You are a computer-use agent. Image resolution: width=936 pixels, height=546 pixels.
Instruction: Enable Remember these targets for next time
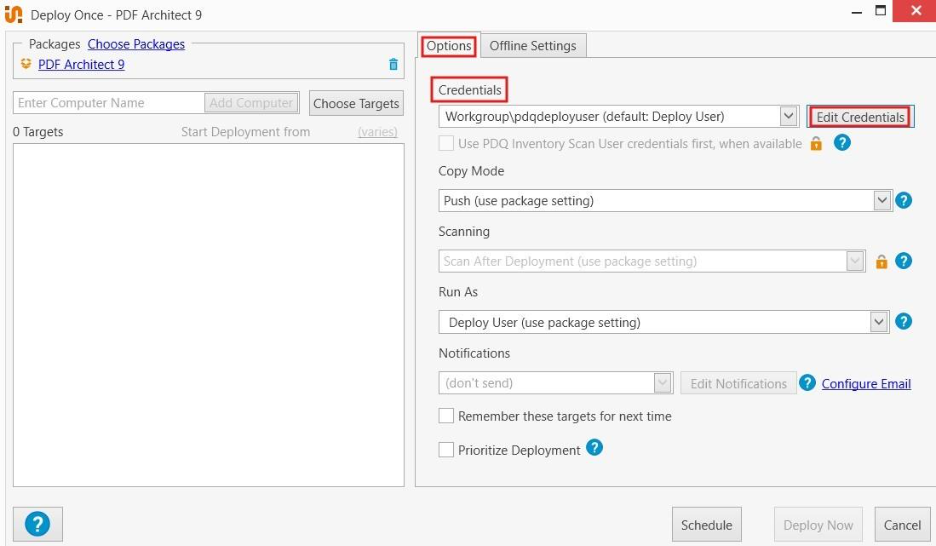point(446,416)
